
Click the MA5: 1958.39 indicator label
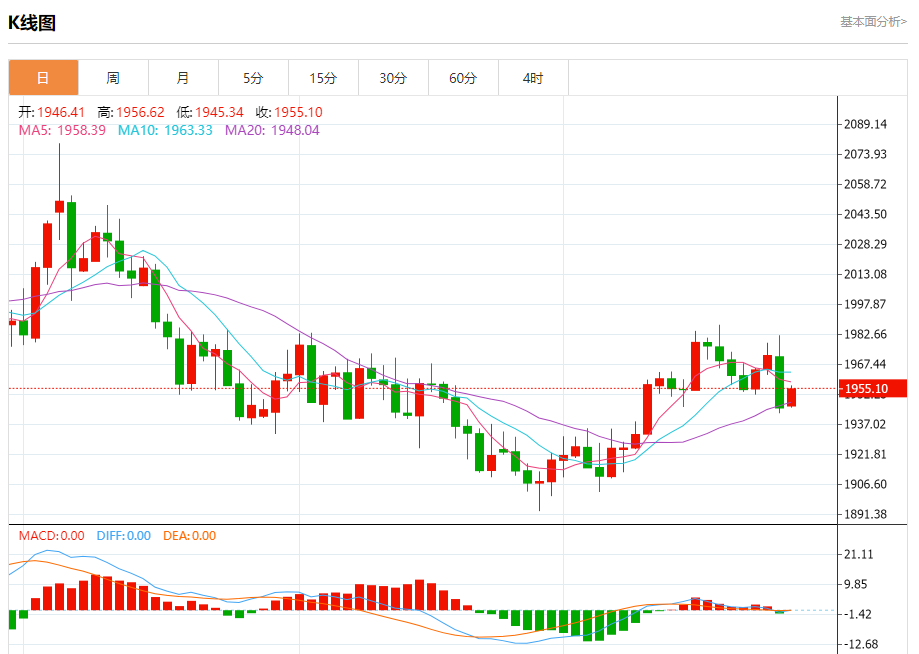(x=62, y=130)
